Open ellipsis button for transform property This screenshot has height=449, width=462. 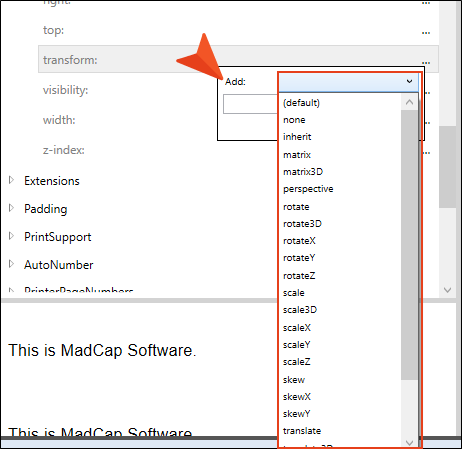[426, 62]
